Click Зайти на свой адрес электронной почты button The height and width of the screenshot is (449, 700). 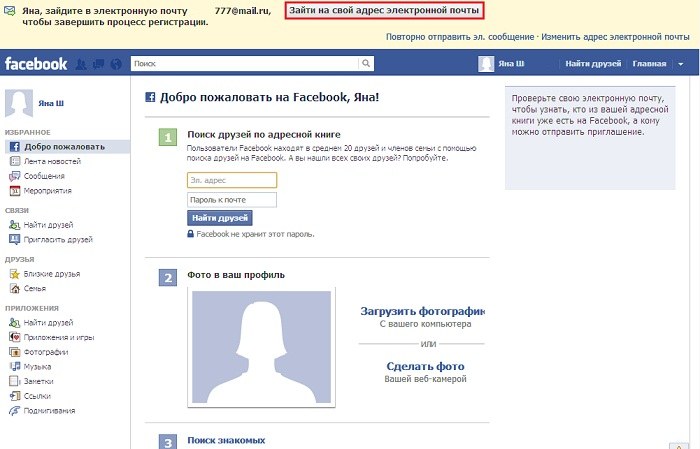[x=384, y=10]
